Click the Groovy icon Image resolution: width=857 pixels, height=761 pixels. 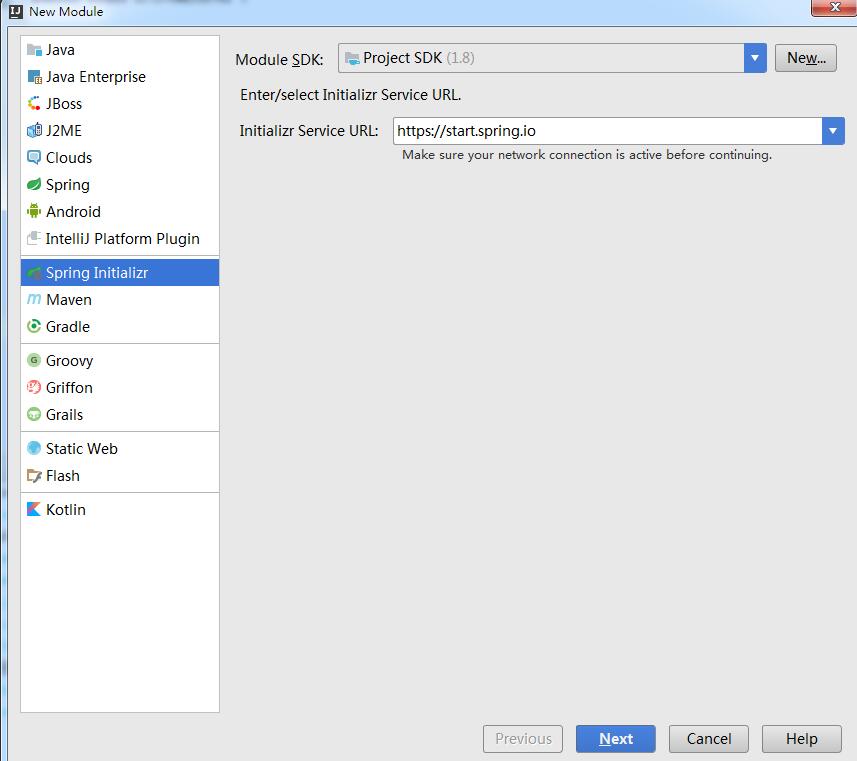click(x=34, y=360)
